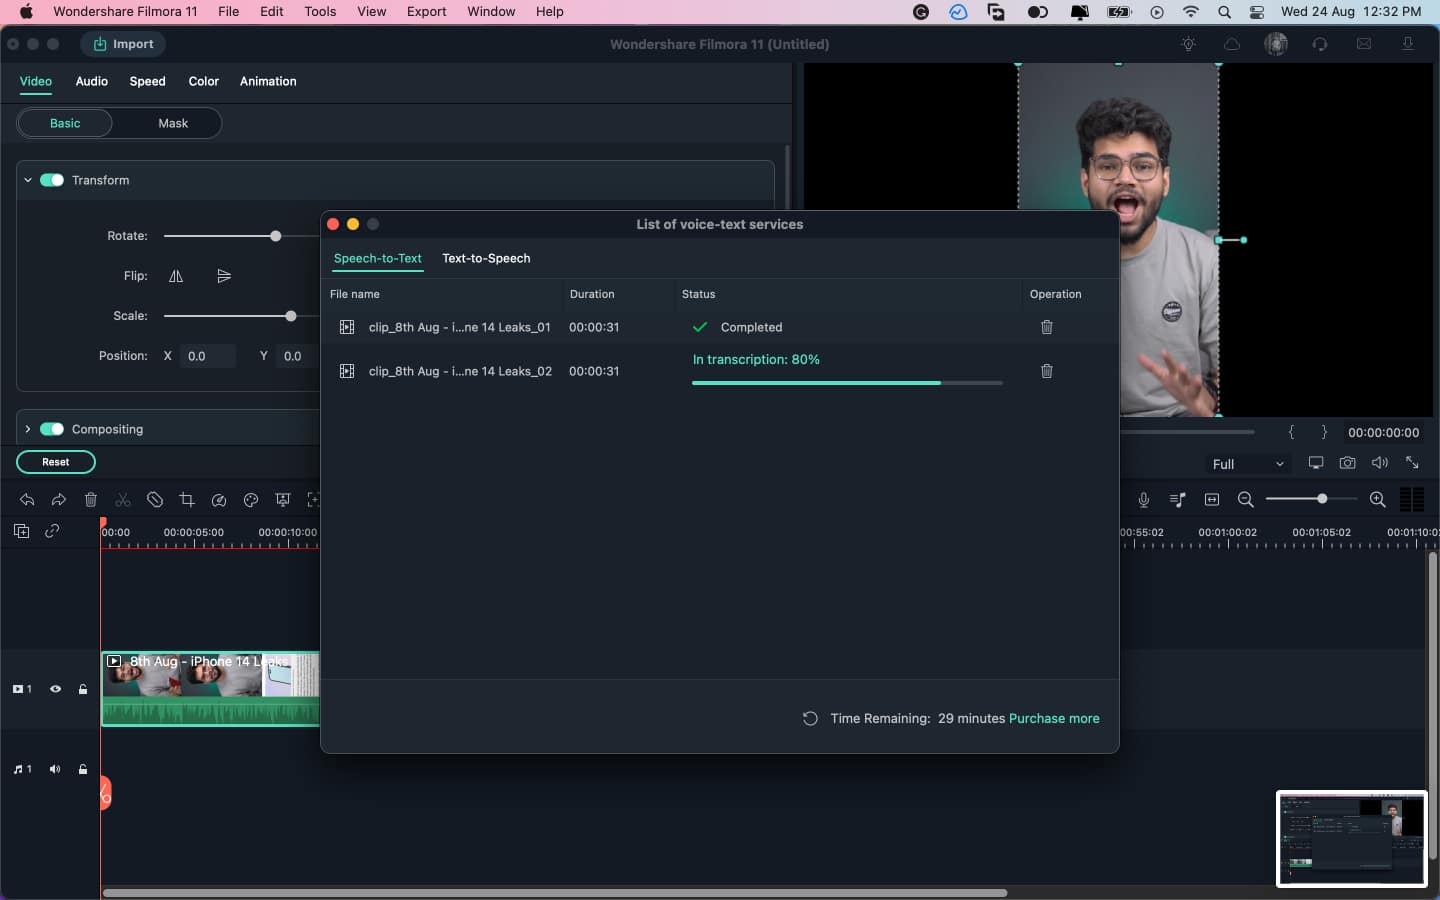The height and width of the screenshot is (900, 1440).
Task: Toggle the Transform switch off
Action: pos(52,180)
